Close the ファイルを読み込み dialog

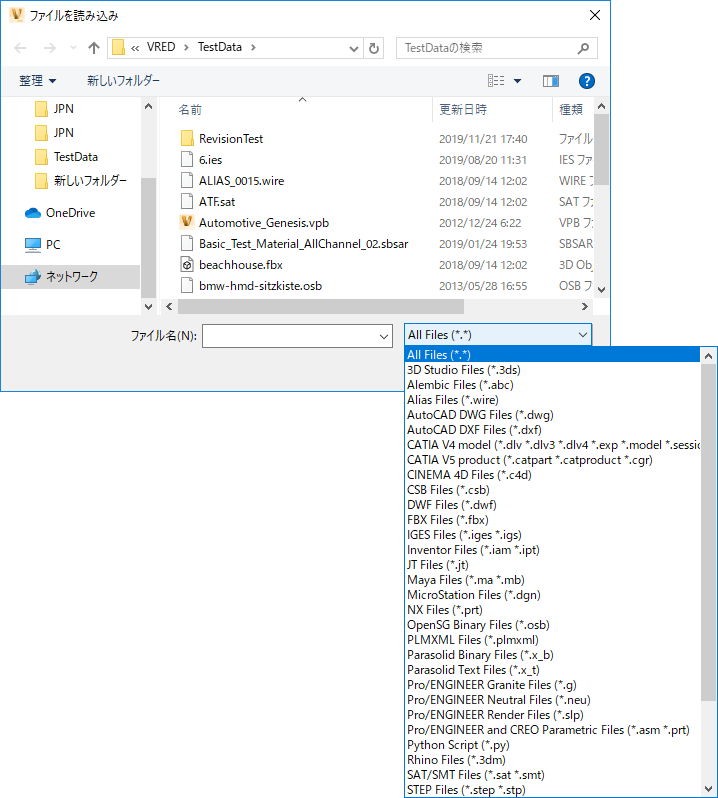[x=595, y=15]
